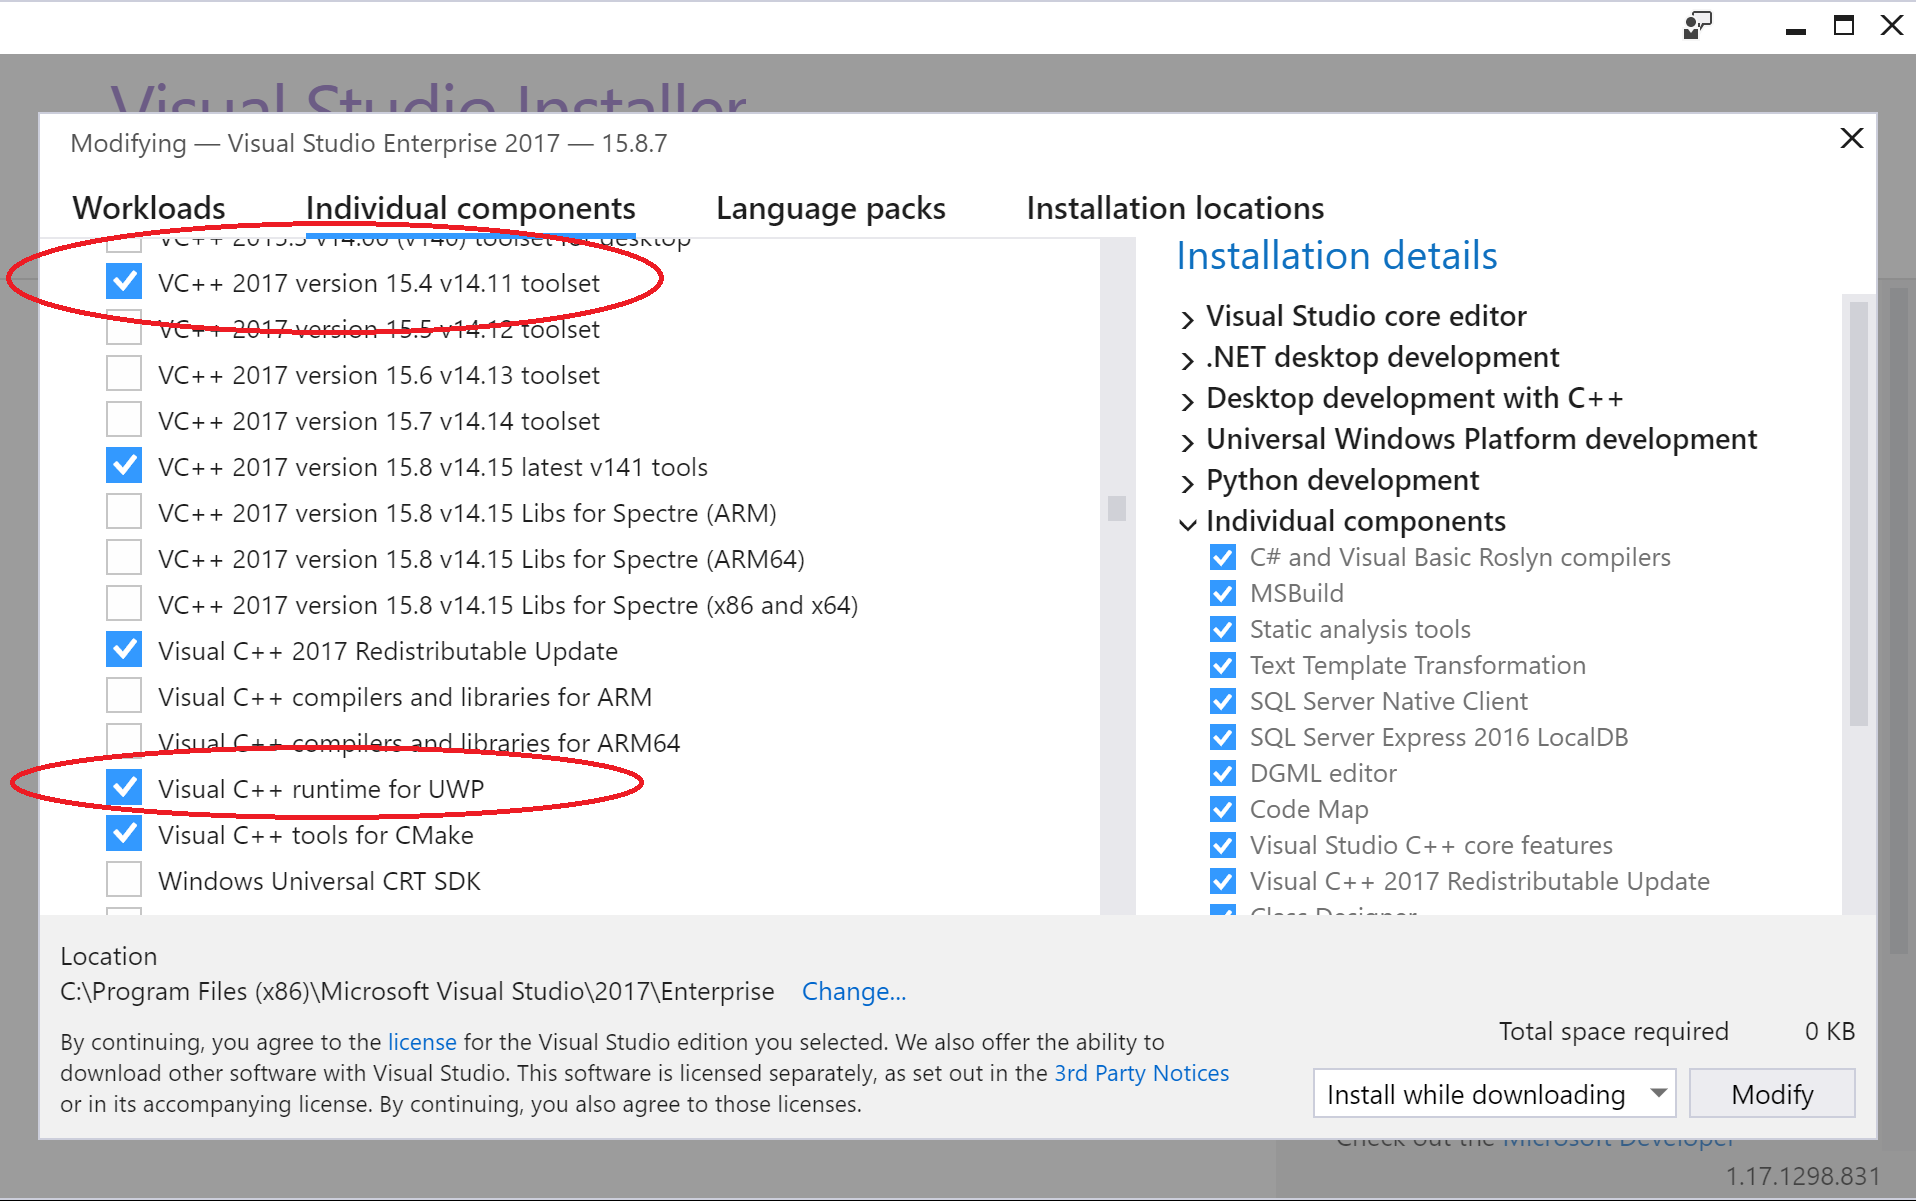This screenshot has width=1916, height=1201.
Task: Click the component list scrollbar thumb
Action: click(1117, 508)
